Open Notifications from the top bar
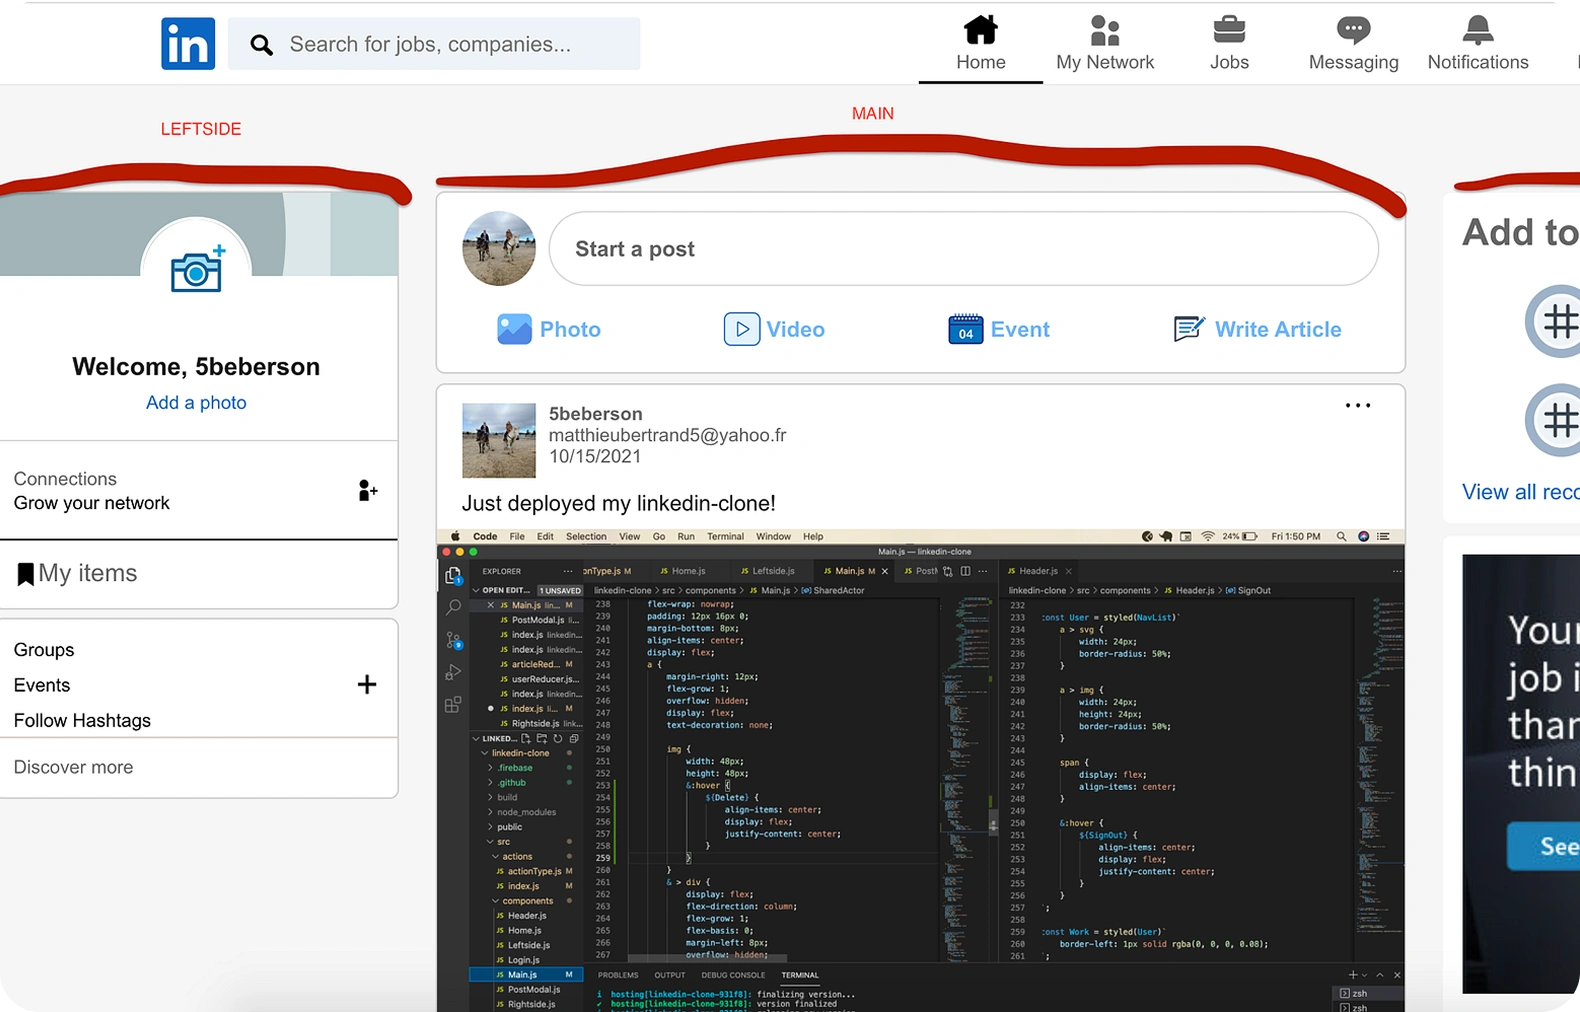The height and width of the screenshot is (1012, 1580). click(x=1478, y=44)
